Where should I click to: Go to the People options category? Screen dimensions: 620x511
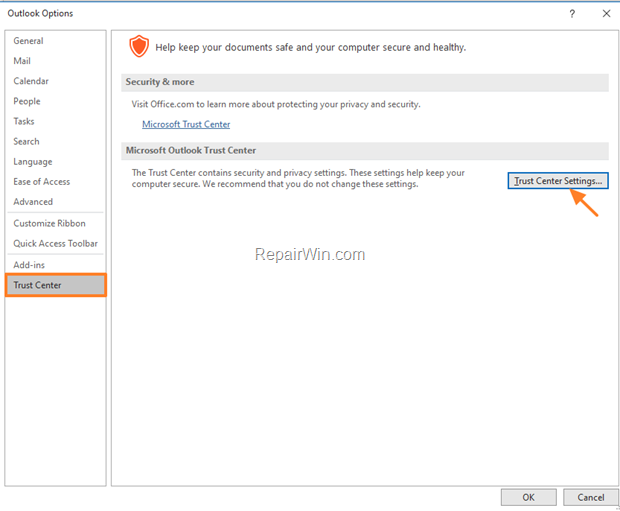55,101
